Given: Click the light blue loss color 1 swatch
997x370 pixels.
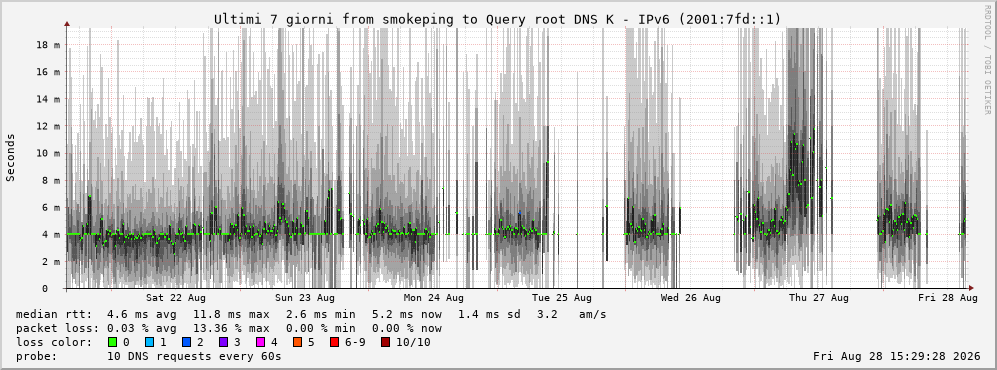Looking at the screenshot, I should [x=149, y=343].
